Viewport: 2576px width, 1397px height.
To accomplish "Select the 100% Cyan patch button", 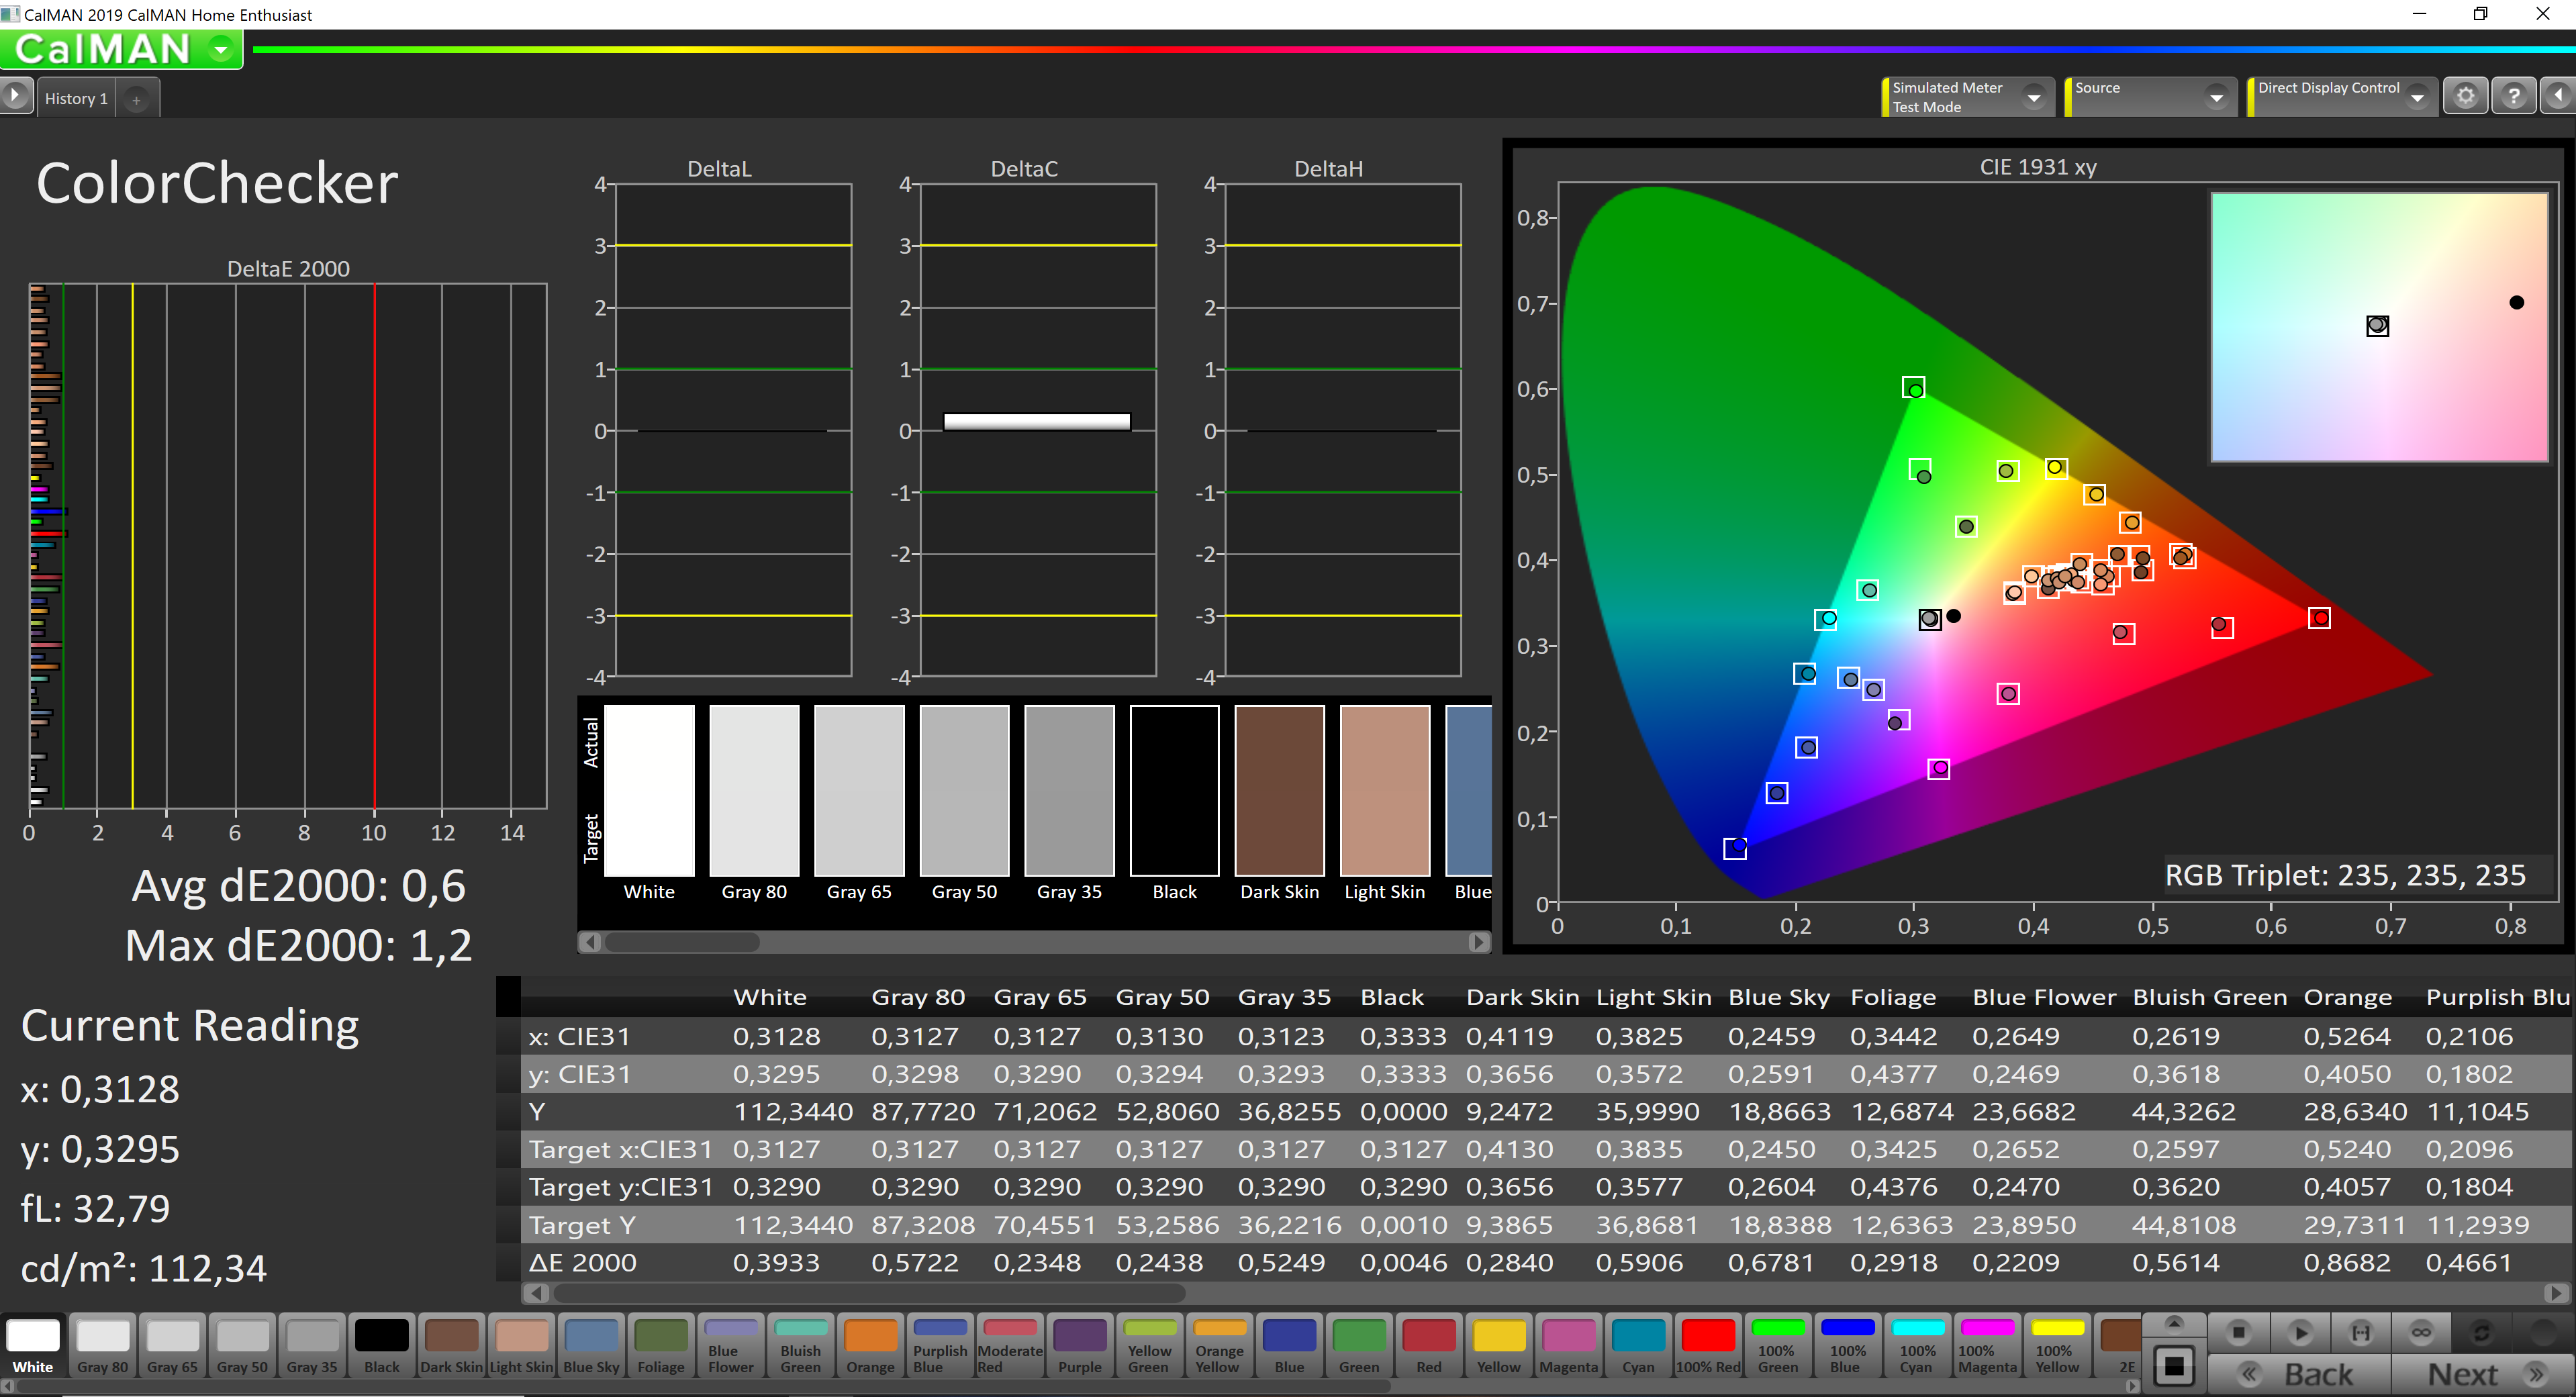I will coord(1917,1345).
